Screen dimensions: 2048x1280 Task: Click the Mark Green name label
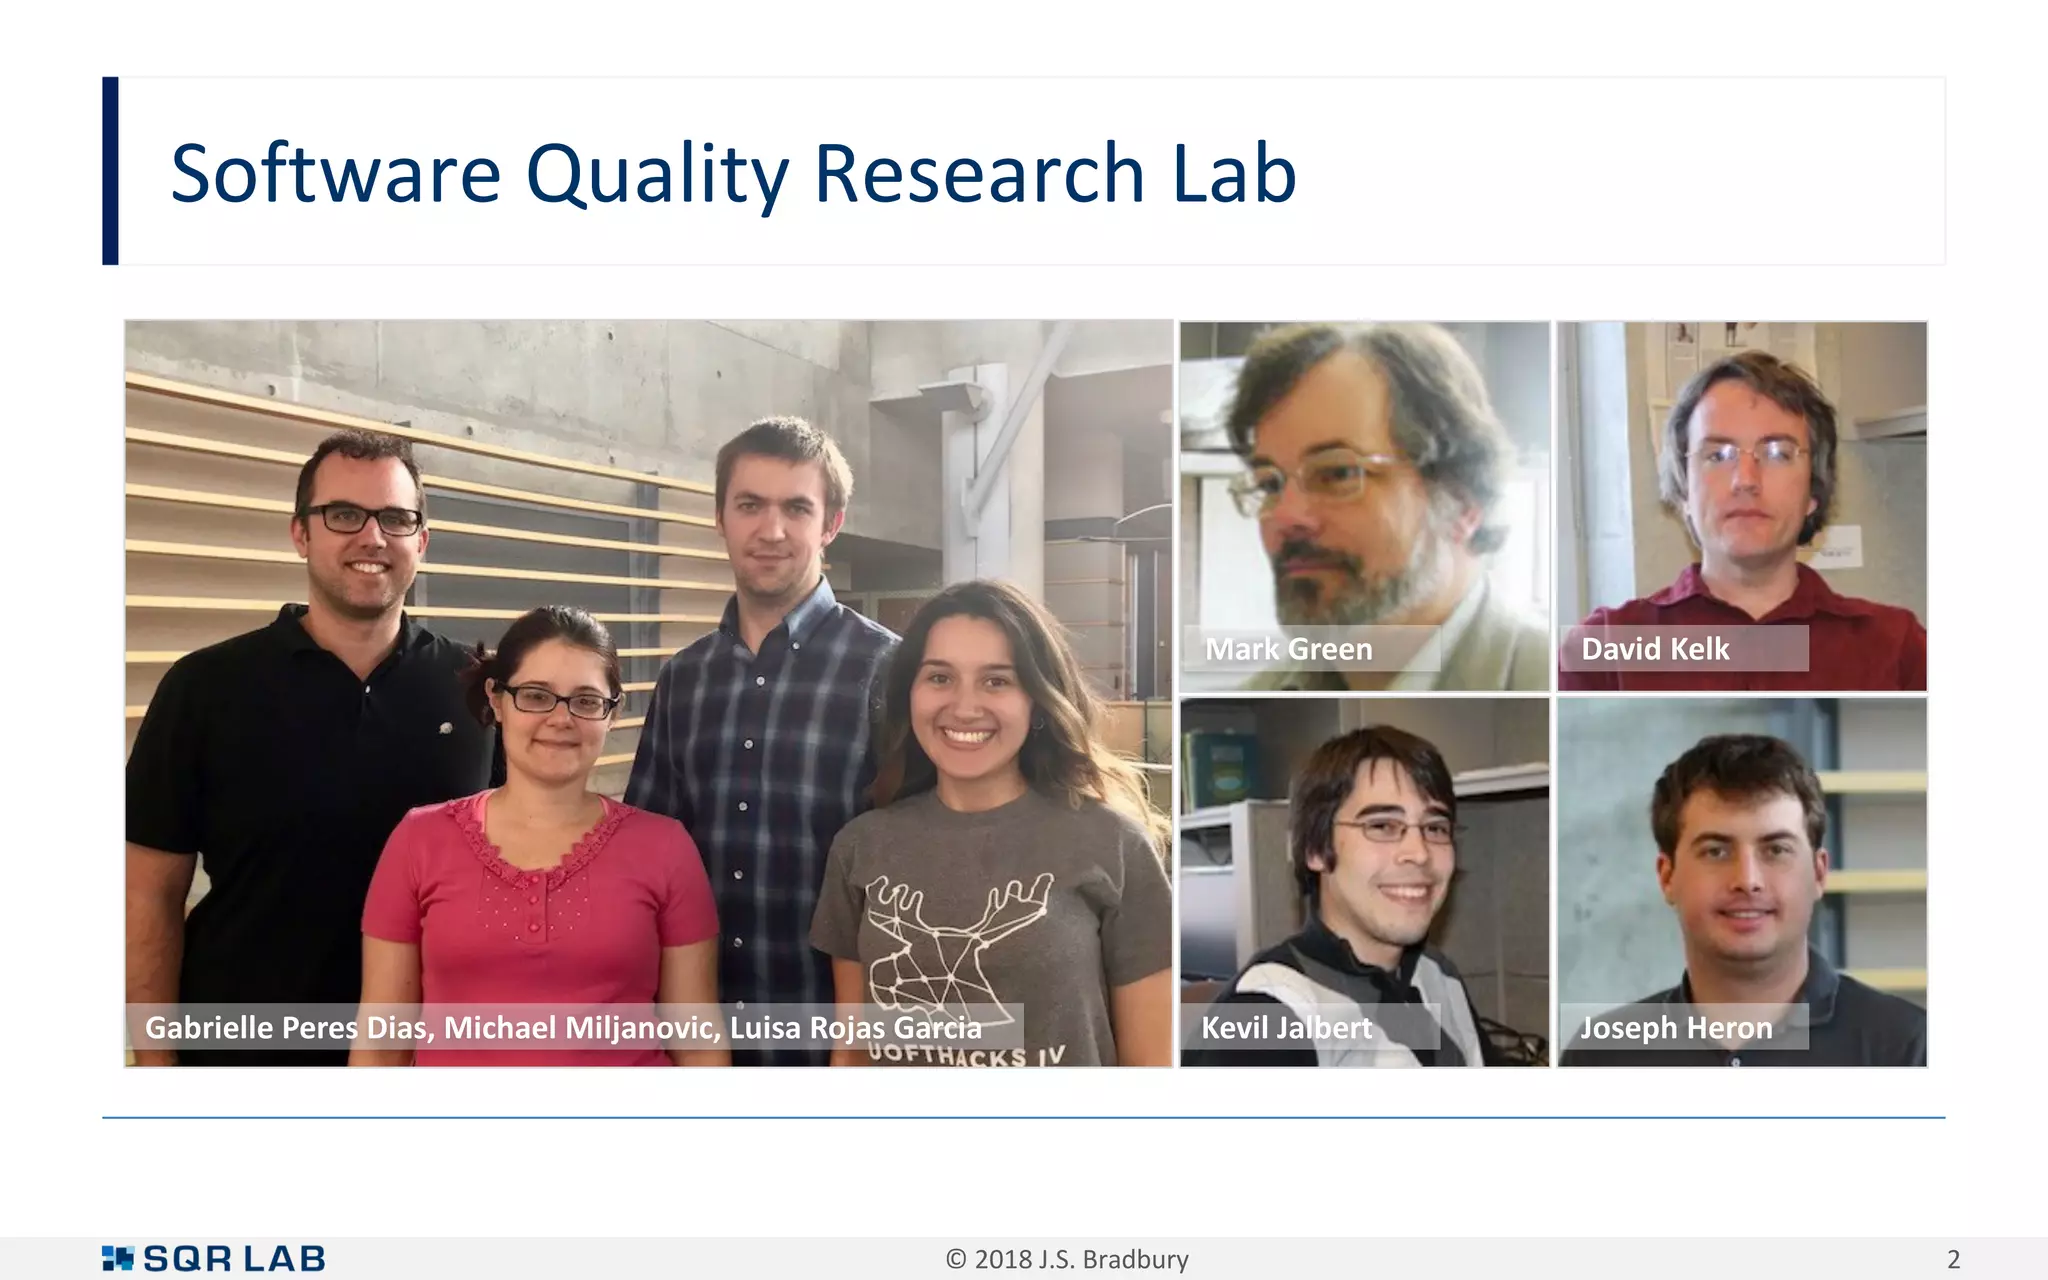pyautogui.click(x=1288, y=649)
